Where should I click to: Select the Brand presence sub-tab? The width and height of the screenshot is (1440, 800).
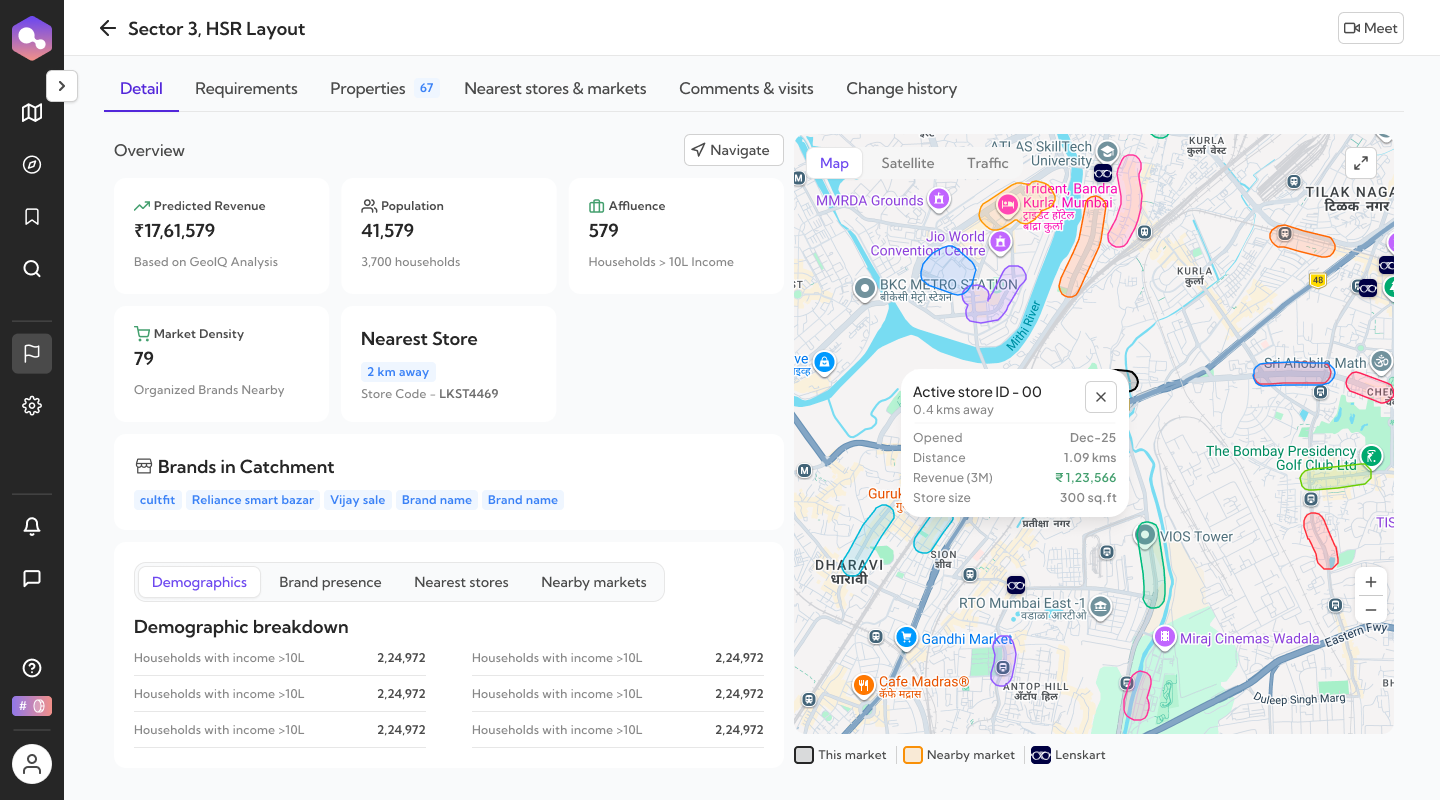click(330, 582)
